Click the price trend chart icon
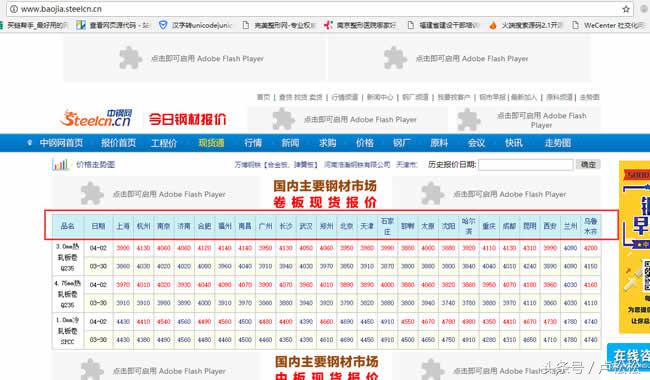Viewport: 650px width, 380px height. click(61, 165)
